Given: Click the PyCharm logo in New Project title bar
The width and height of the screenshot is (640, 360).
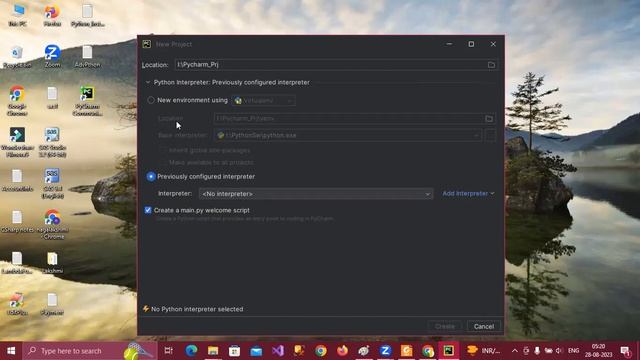Looking at the screenshot, I should coord(147,44).
